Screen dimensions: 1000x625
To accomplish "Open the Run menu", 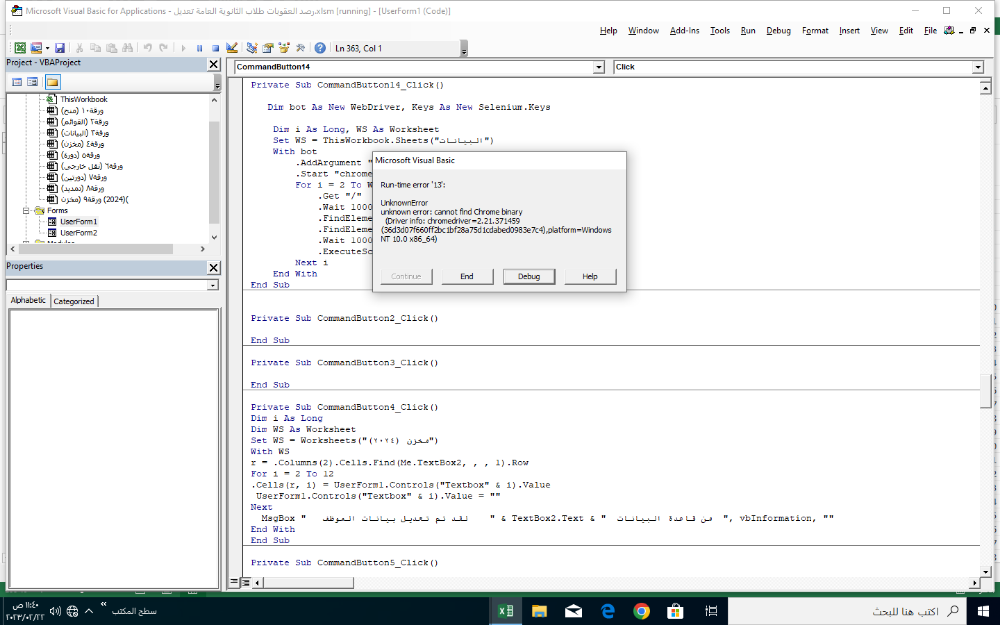I will pos(747,30).
